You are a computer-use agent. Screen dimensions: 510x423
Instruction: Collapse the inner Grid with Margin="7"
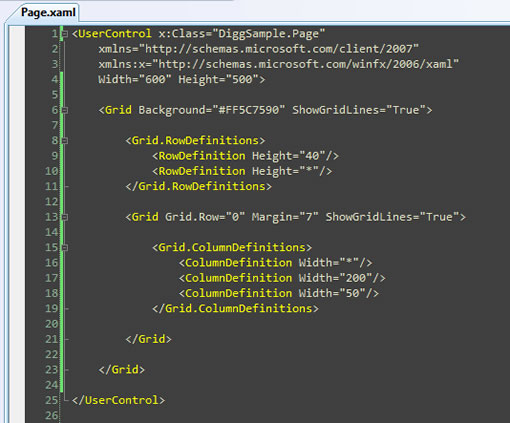[65, 217]
